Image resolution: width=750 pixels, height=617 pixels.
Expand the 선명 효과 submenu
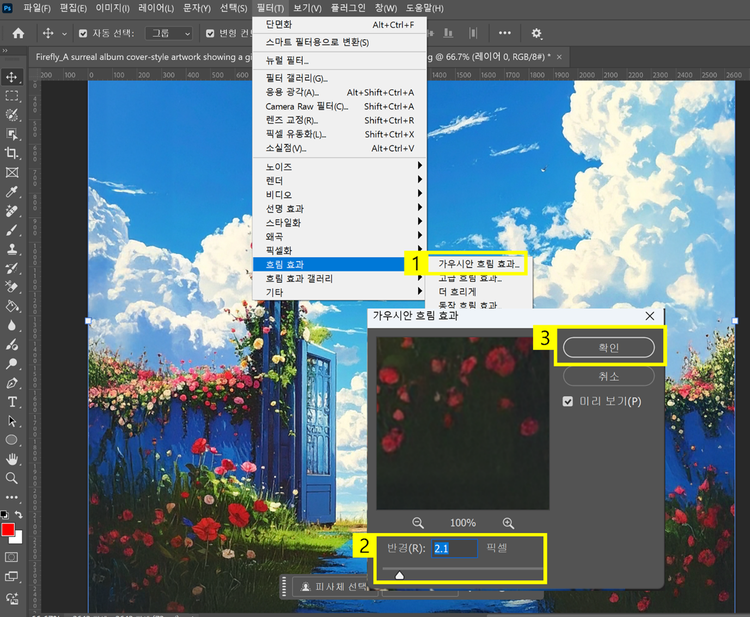pyautogui.click(x=339, y=208)
